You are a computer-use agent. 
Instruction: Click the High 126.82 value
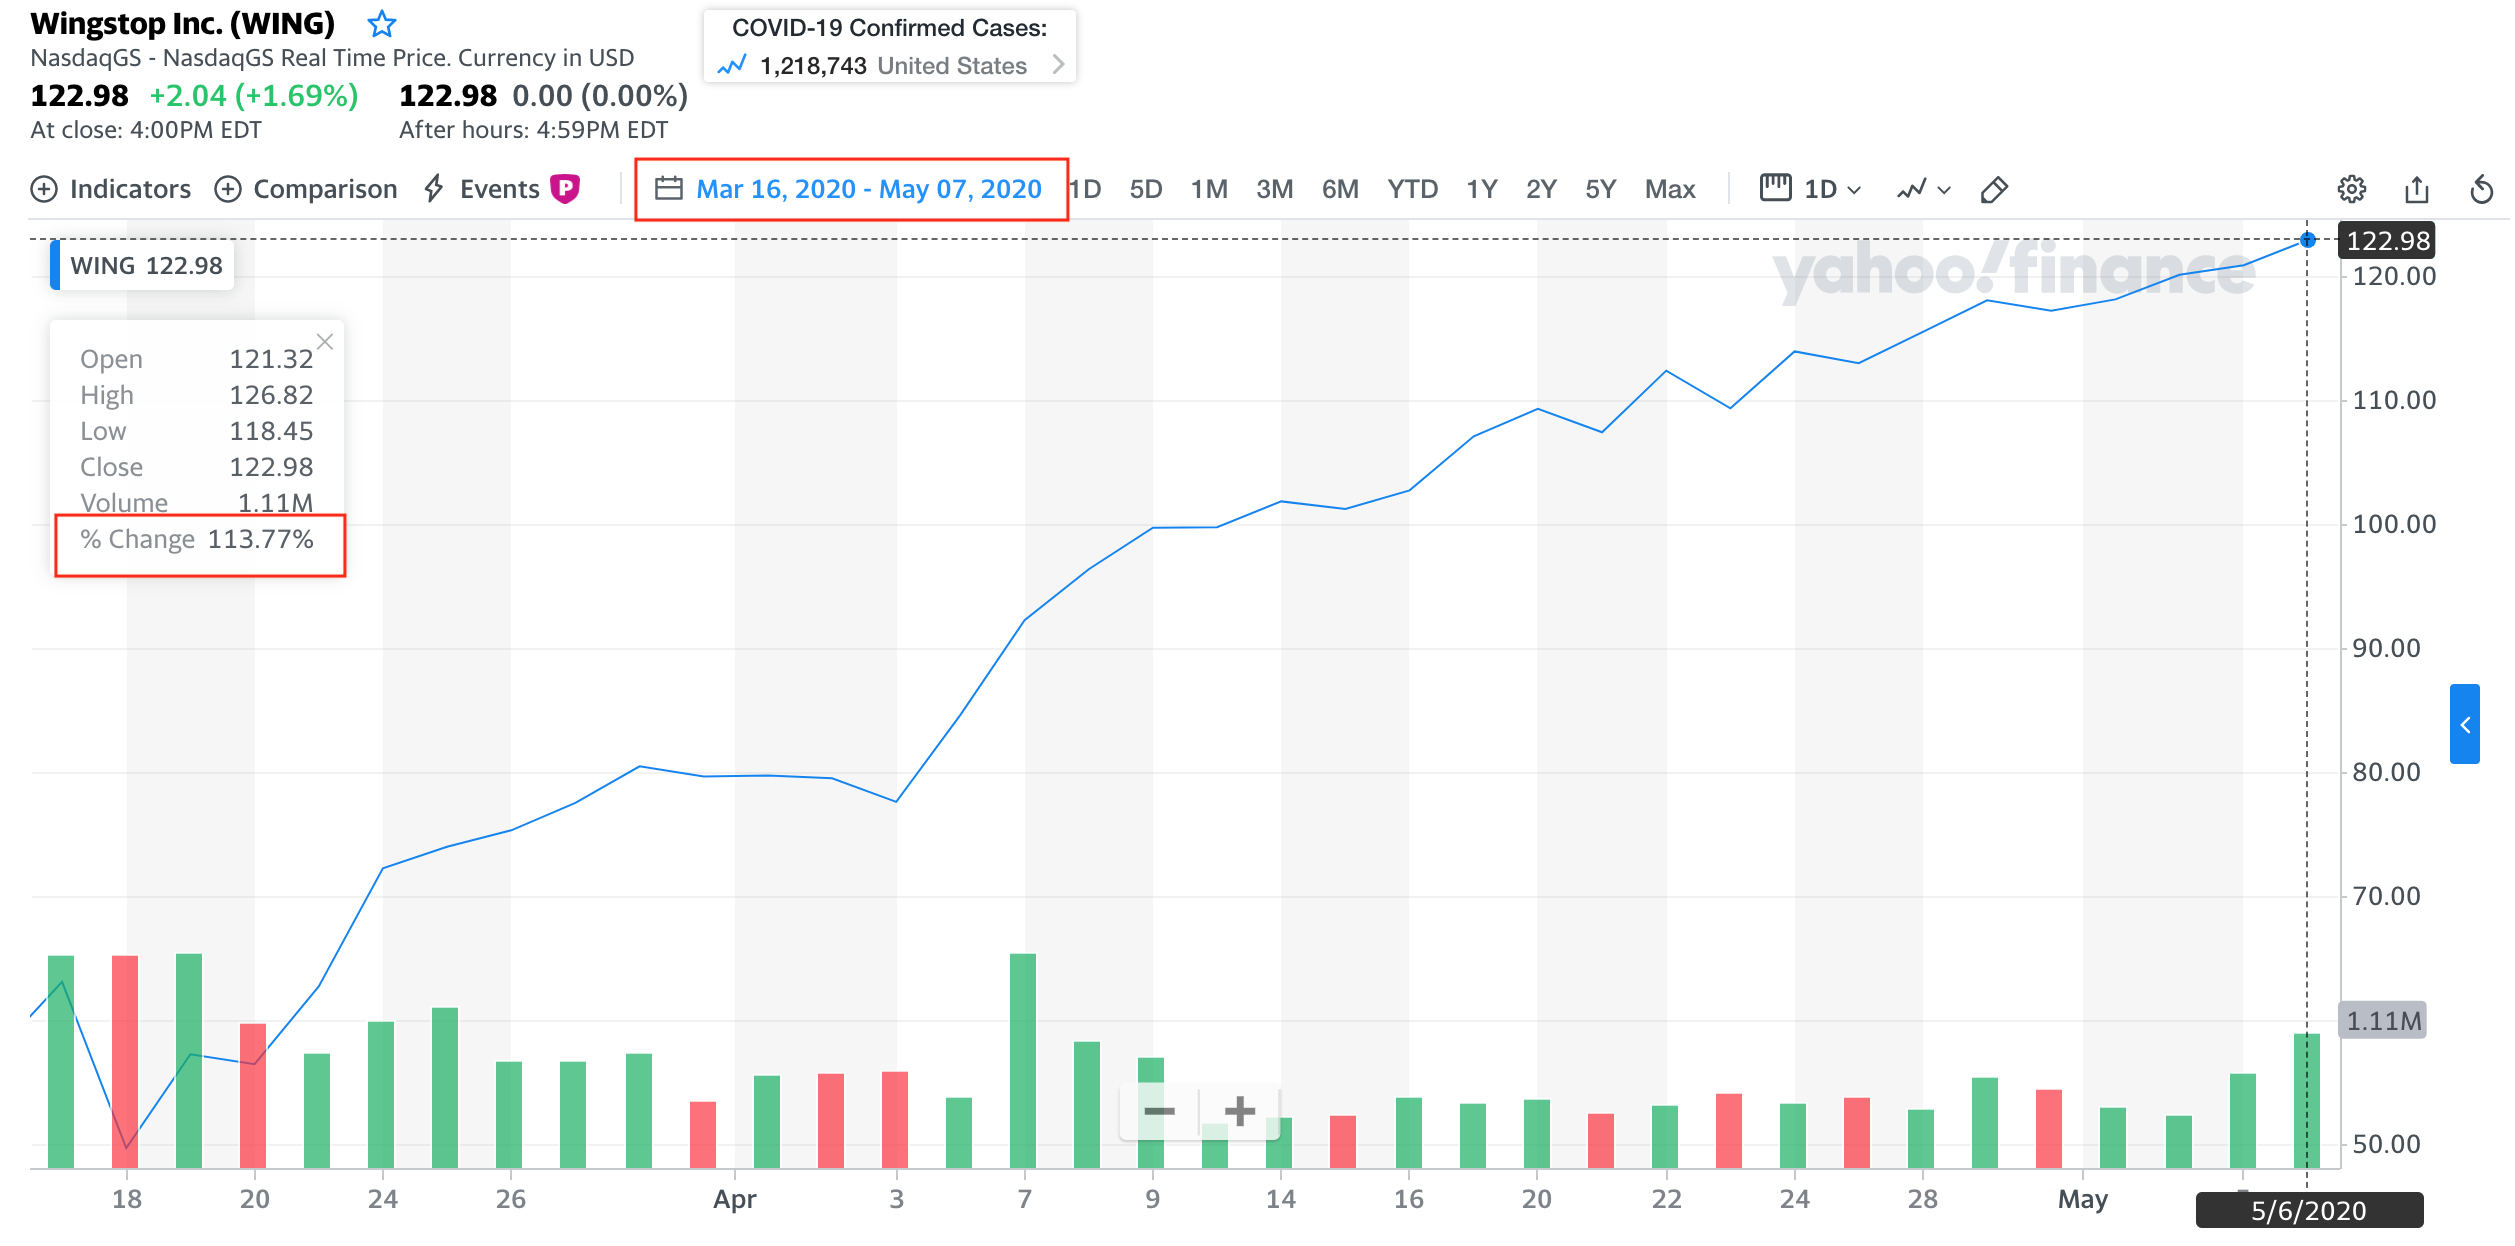pos(271,395)
